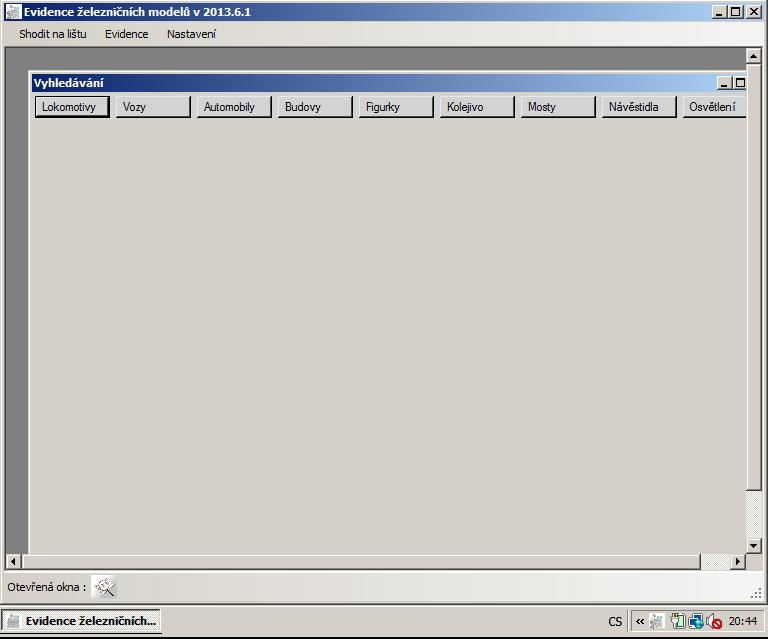768x639 pixels.
Task: Click the application icon in the title bar
Action: click(12, 11)
